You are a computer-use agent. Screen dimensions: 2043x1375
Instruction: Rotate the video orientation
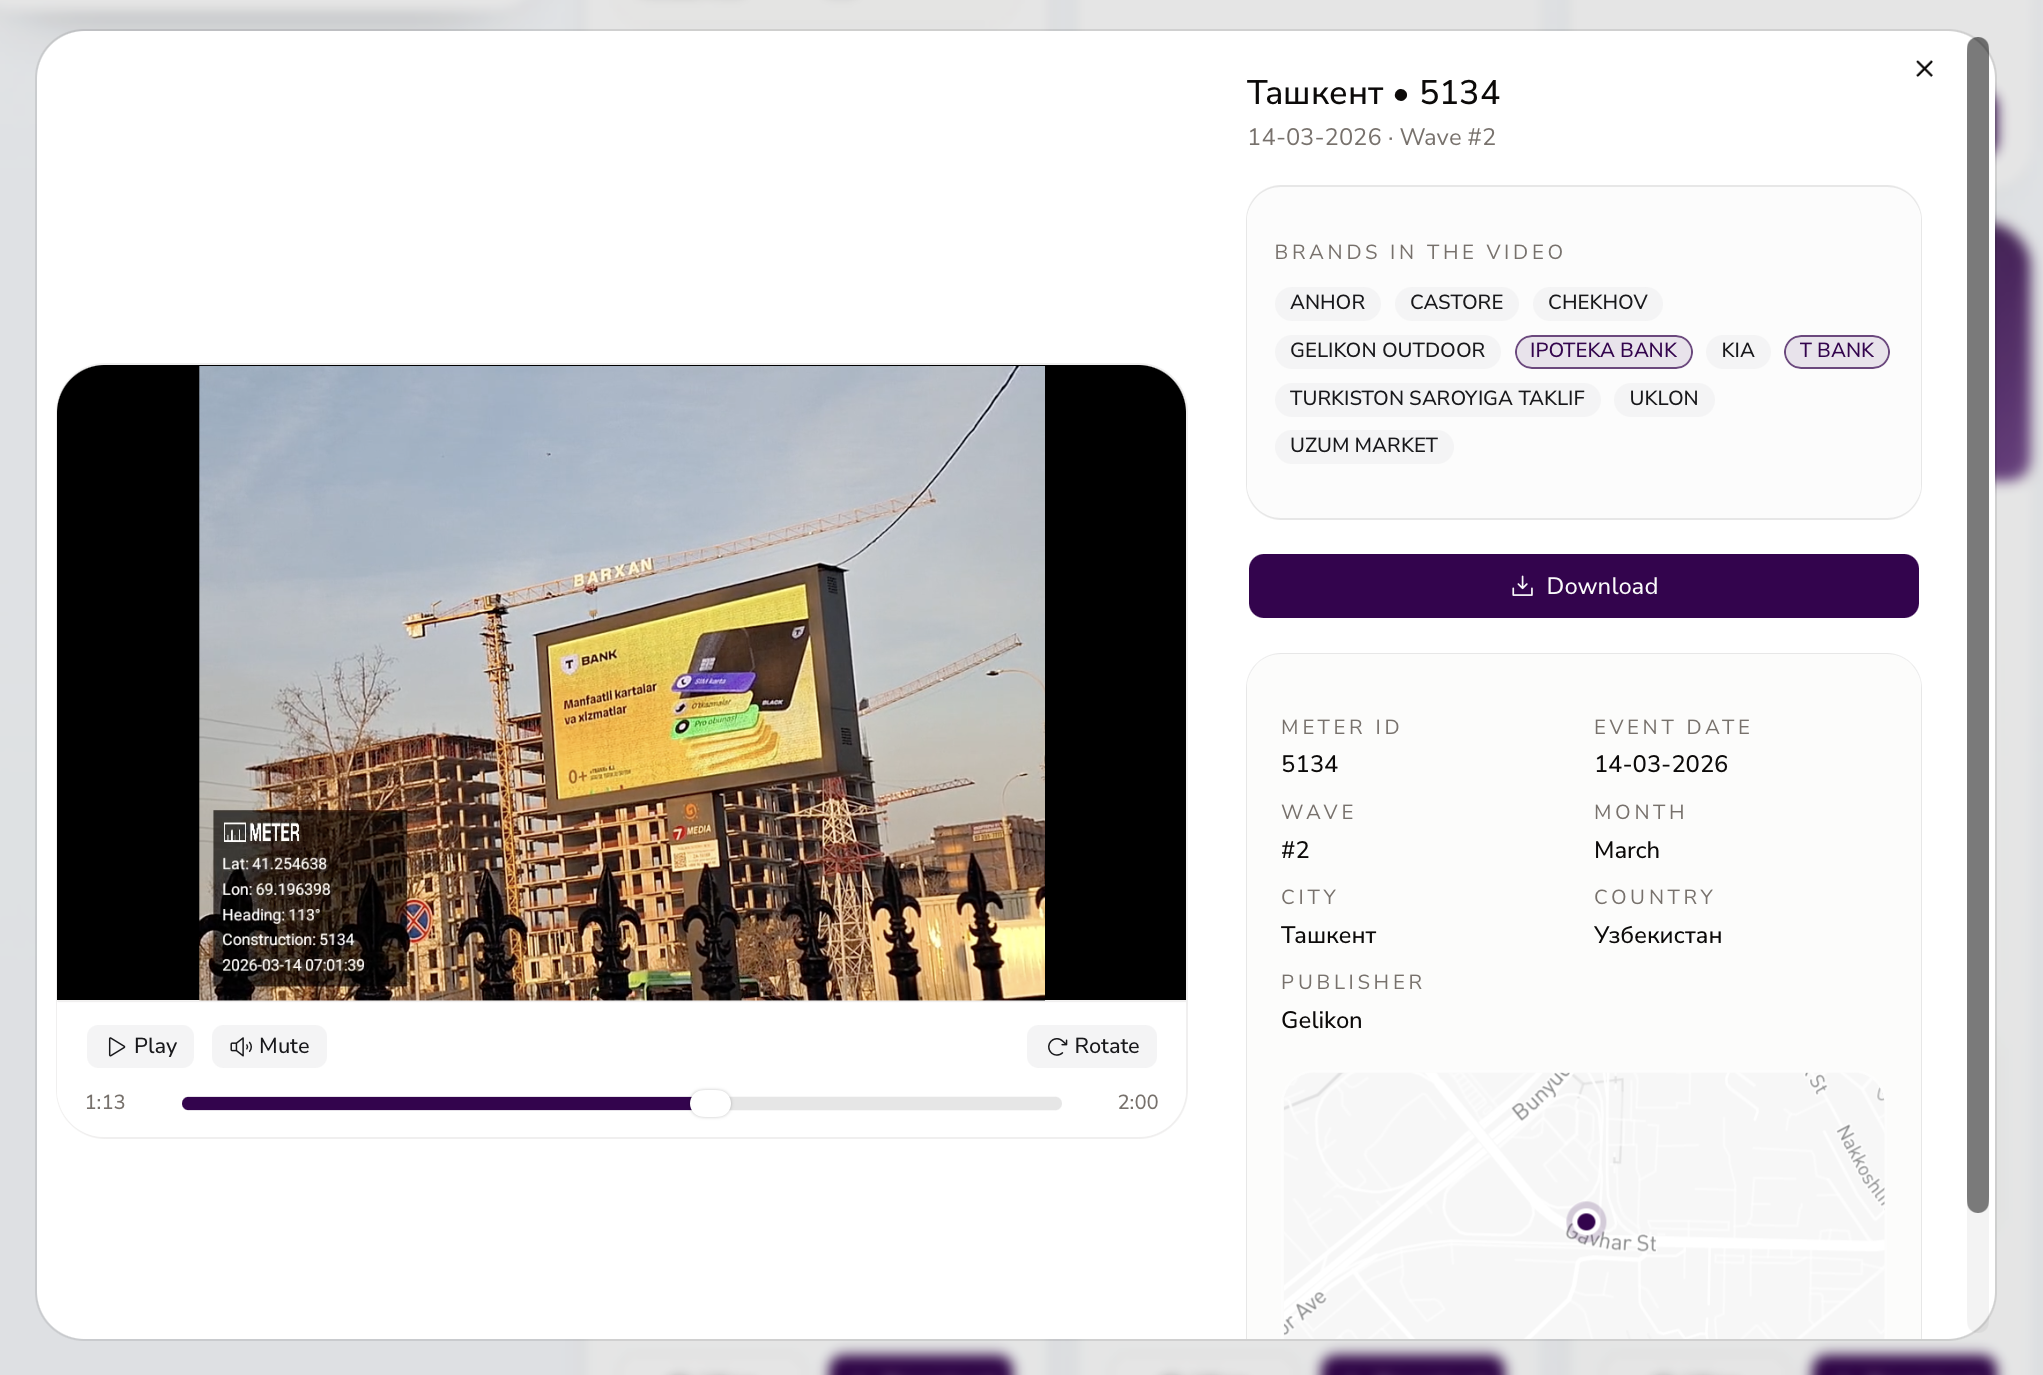coord(1092,1046)
